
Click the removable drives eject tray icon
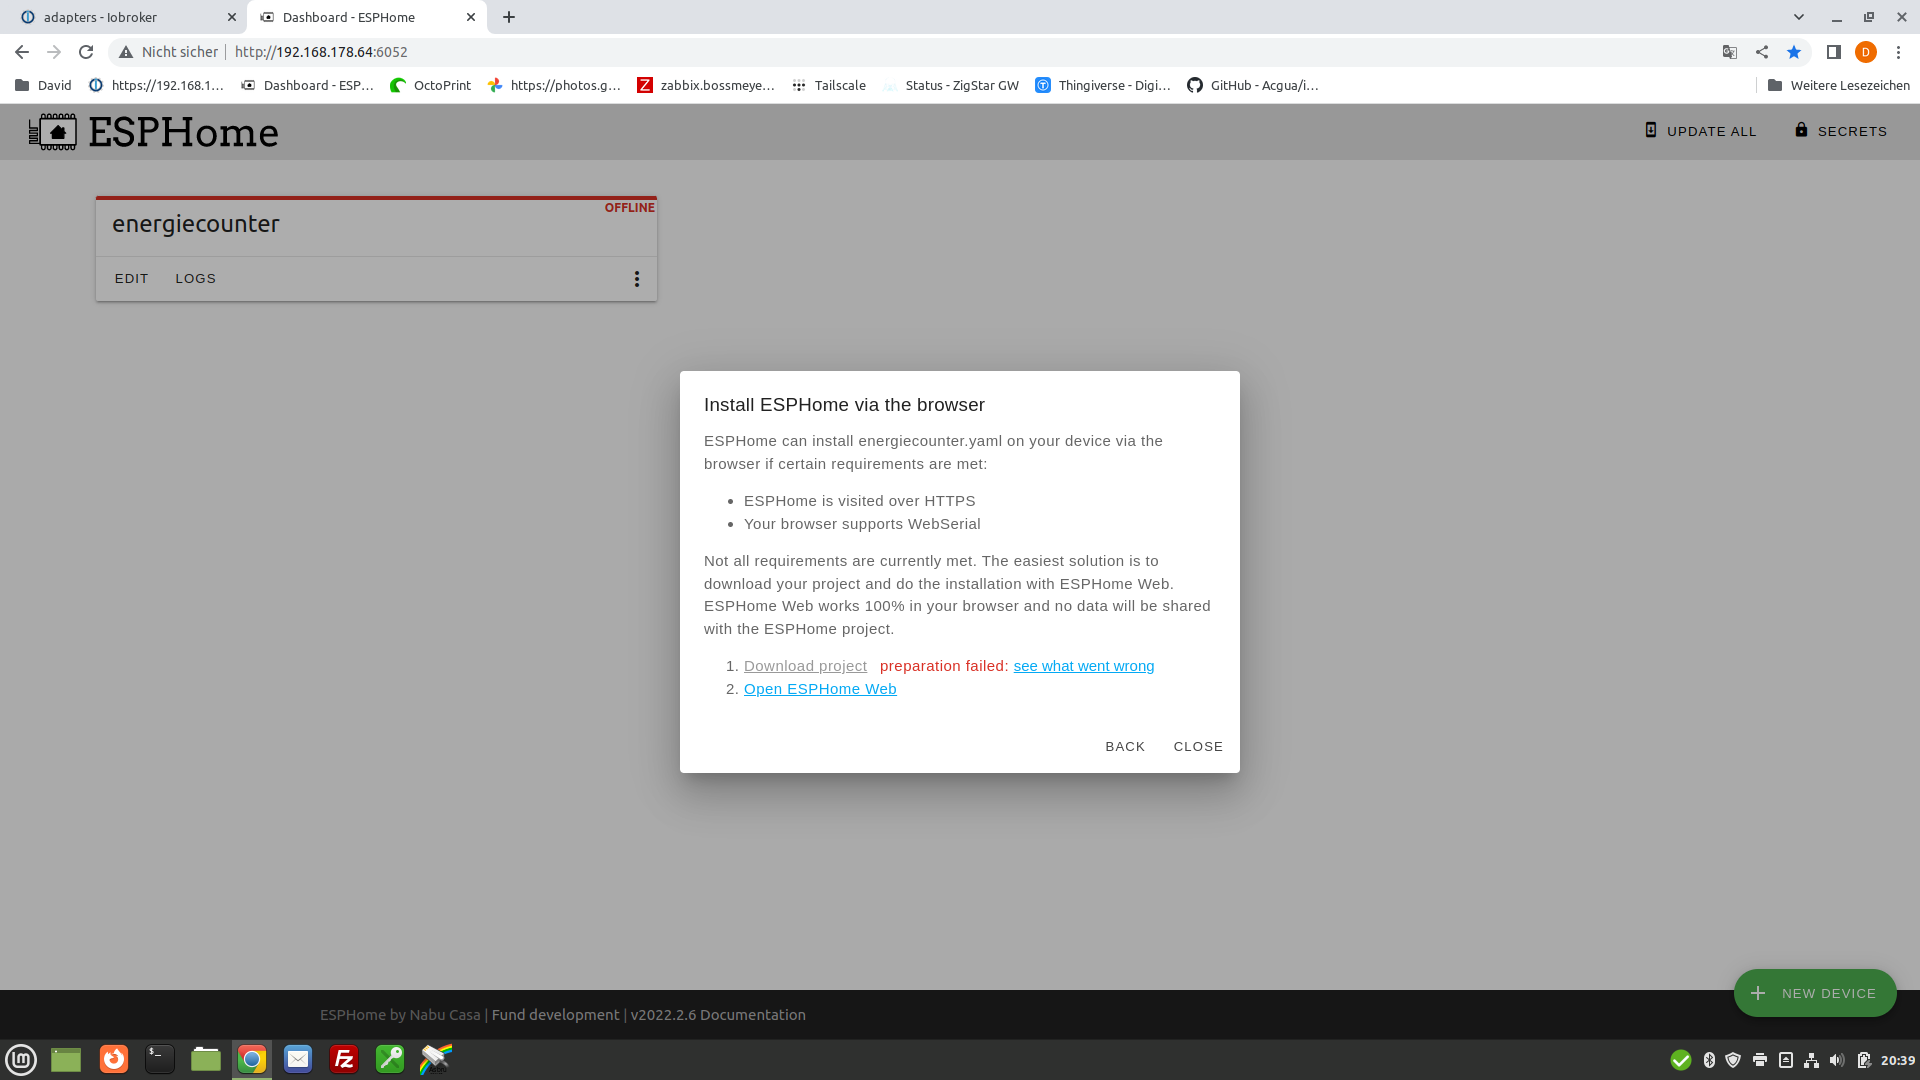click(1786, 1060)
